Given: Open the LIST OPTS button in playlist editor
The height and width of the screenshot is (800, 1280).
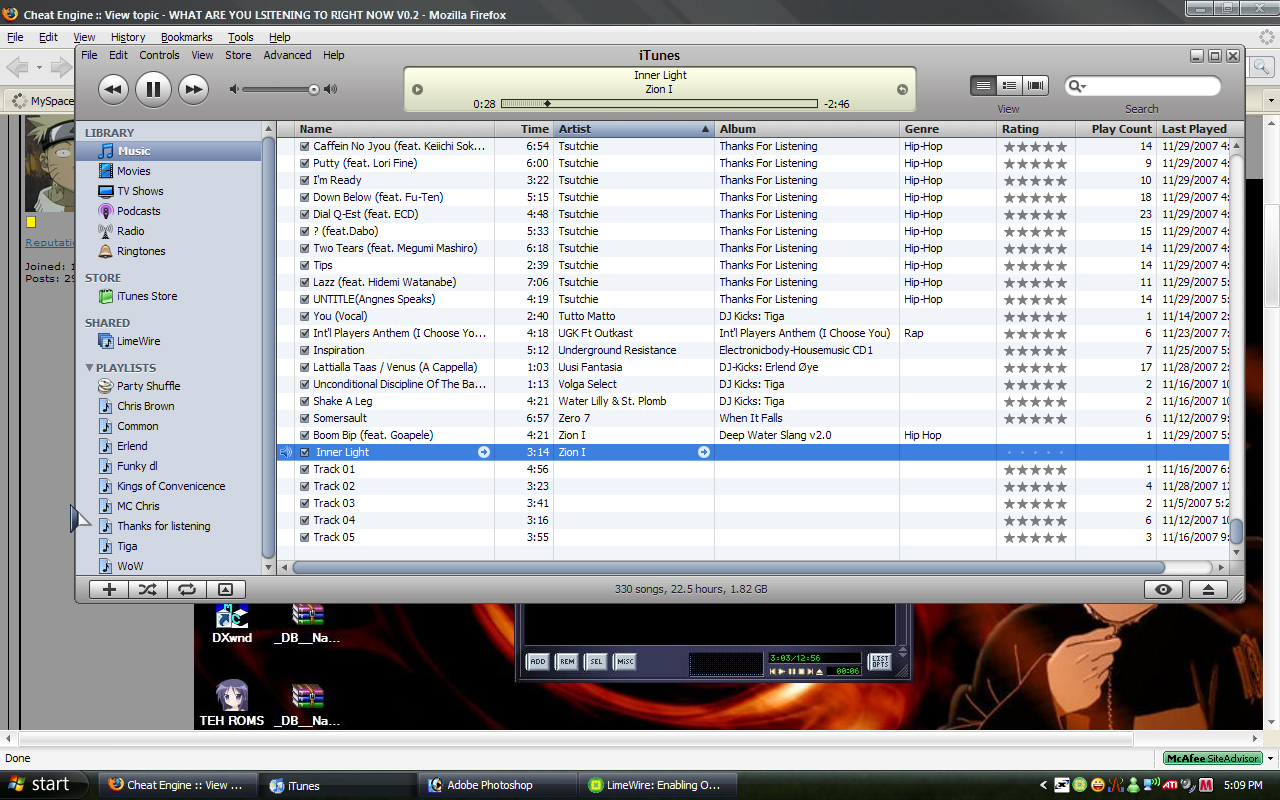Looking at the screenshot, I should (879, 661).
